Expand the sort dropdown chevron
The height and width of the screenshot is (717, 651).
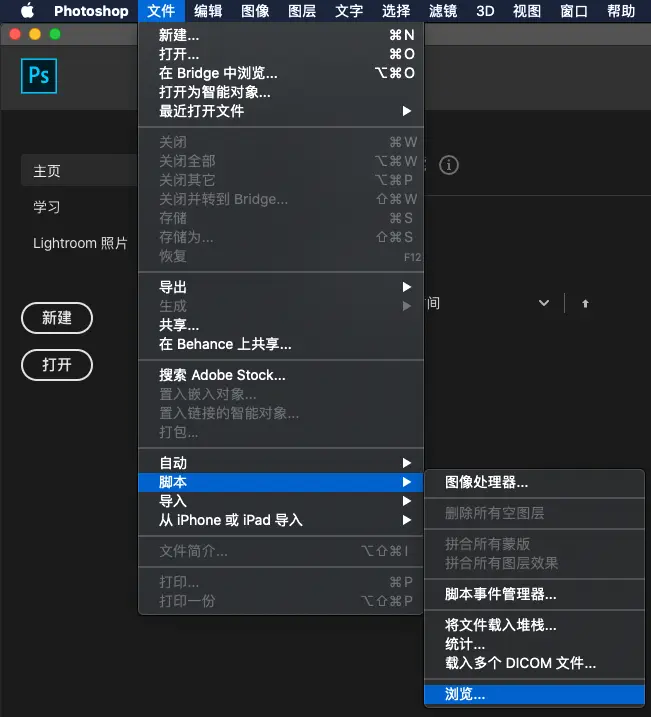tap(544, 303)
